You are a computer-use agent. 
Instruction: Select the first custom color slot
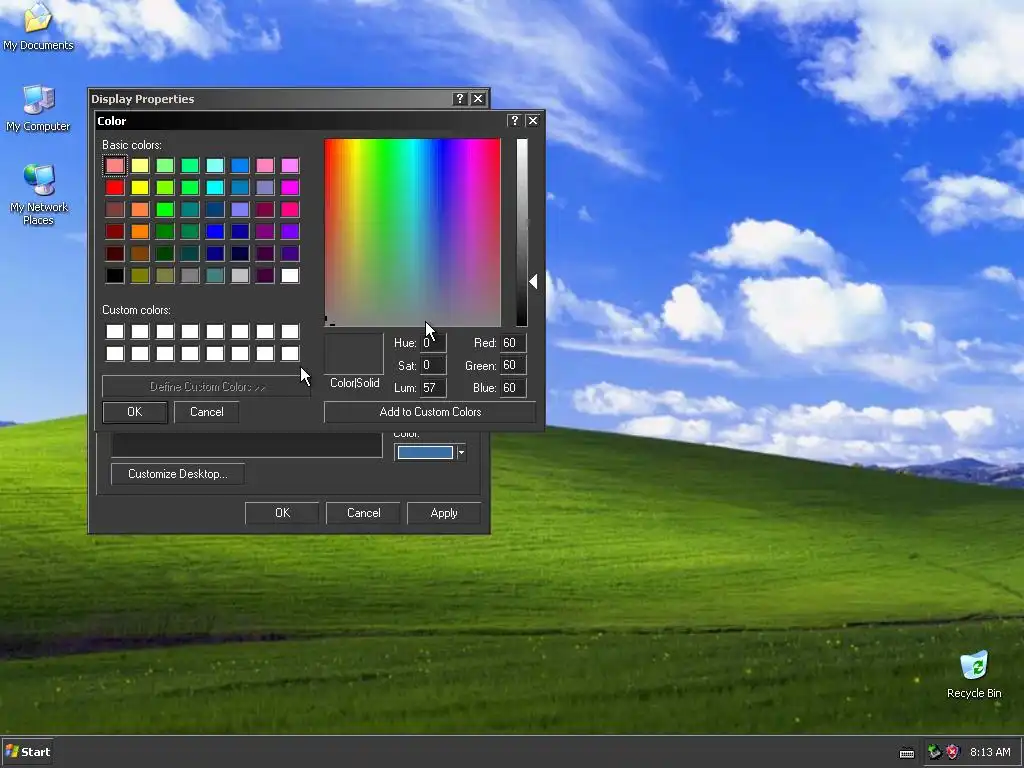[x=115, y=331]
